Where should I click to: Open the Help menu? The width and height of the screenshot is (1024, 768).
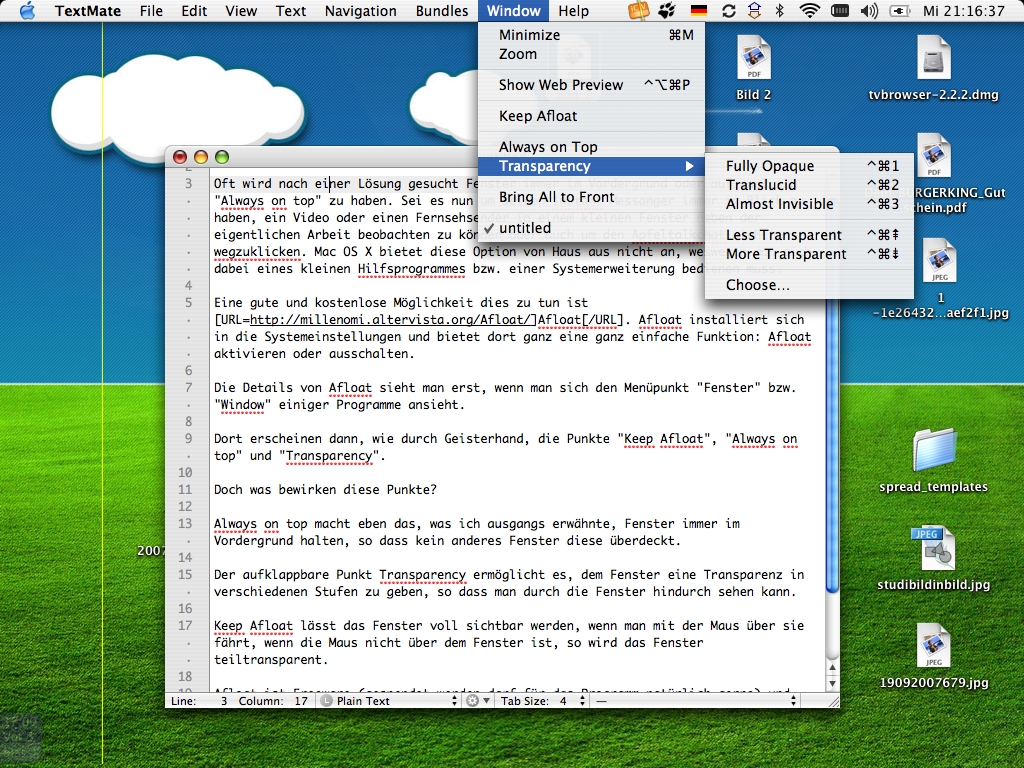click(x=573, y=10)
